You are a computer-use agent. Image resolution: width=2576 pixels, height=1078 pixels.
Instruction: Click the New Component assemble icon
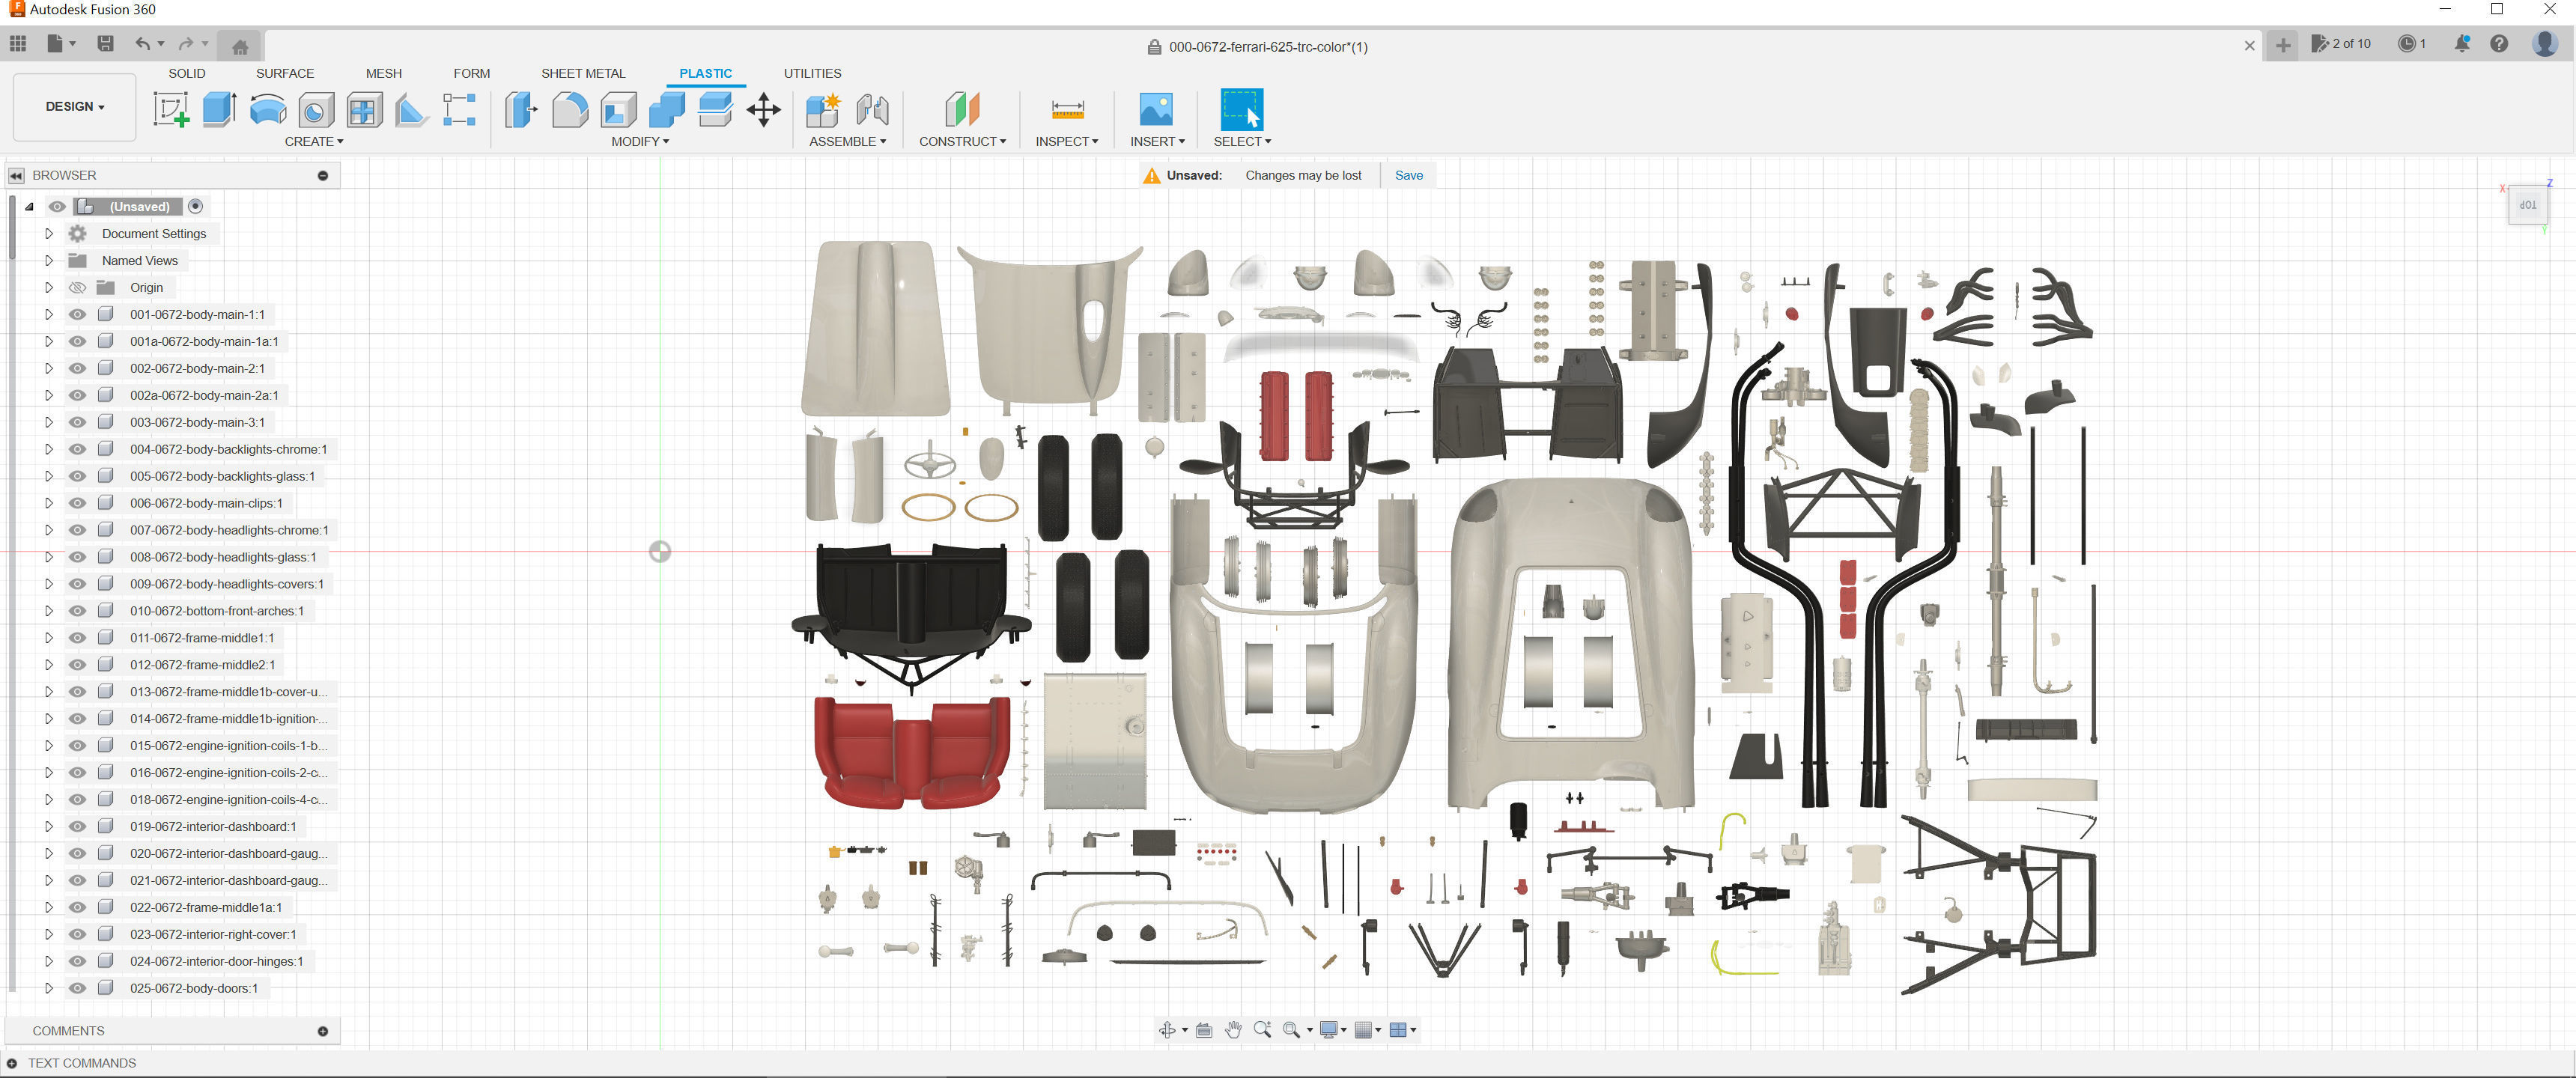(823, 109)
